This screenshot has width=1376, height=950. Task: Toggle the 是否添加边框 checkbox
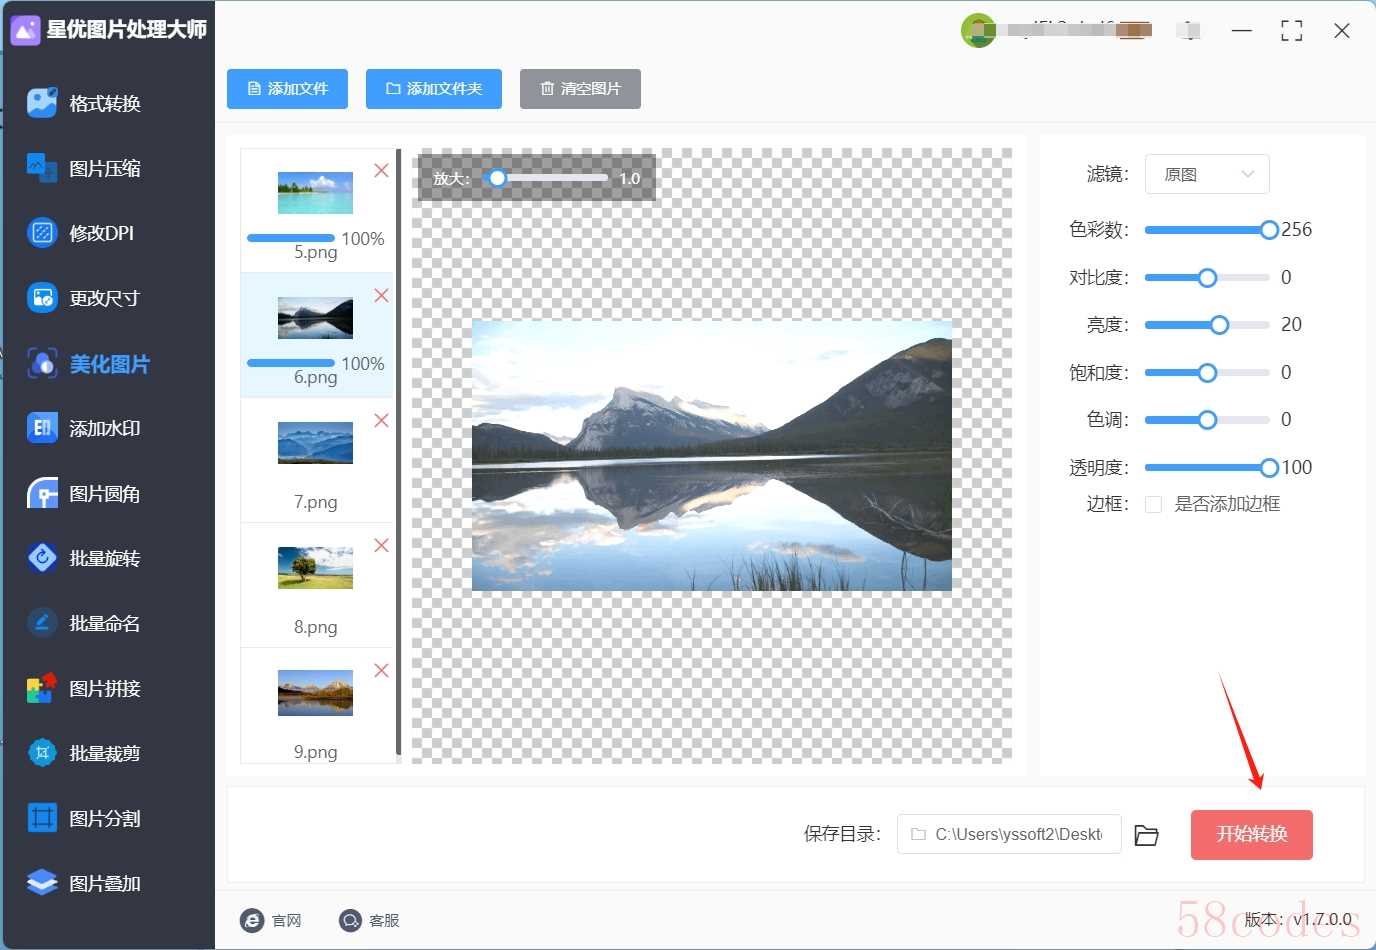coord(1153,504)
